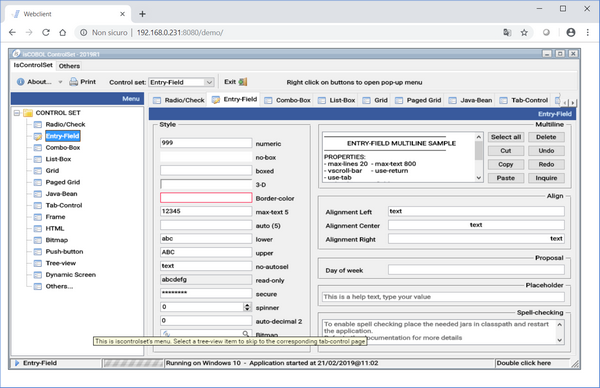Open the Radio/Check tab
Screen dimensions: 600x388
(x=179, y=100)
